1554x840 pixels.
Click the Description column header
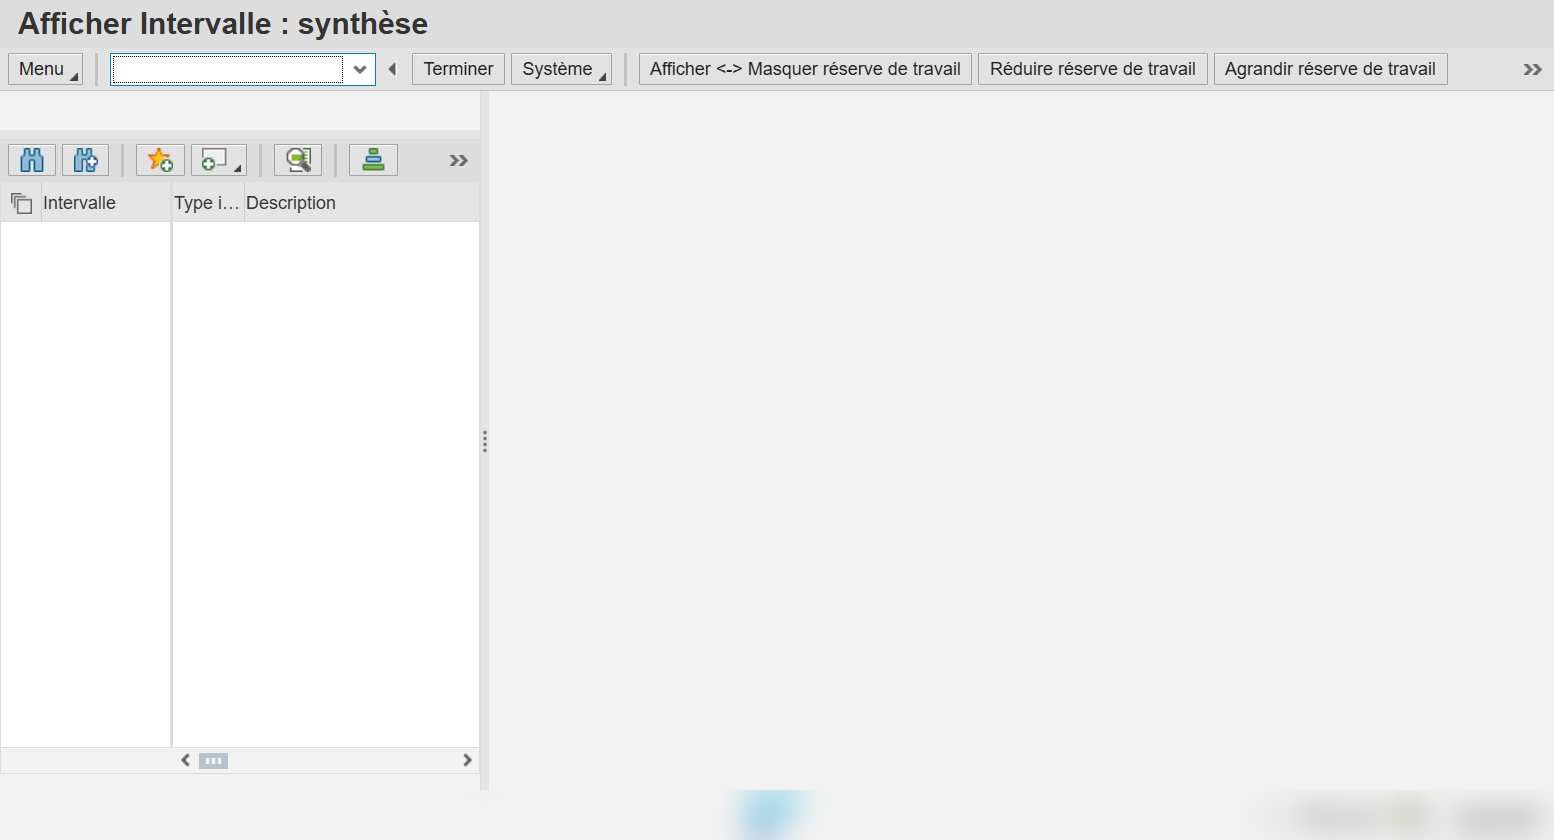[362, 203]
